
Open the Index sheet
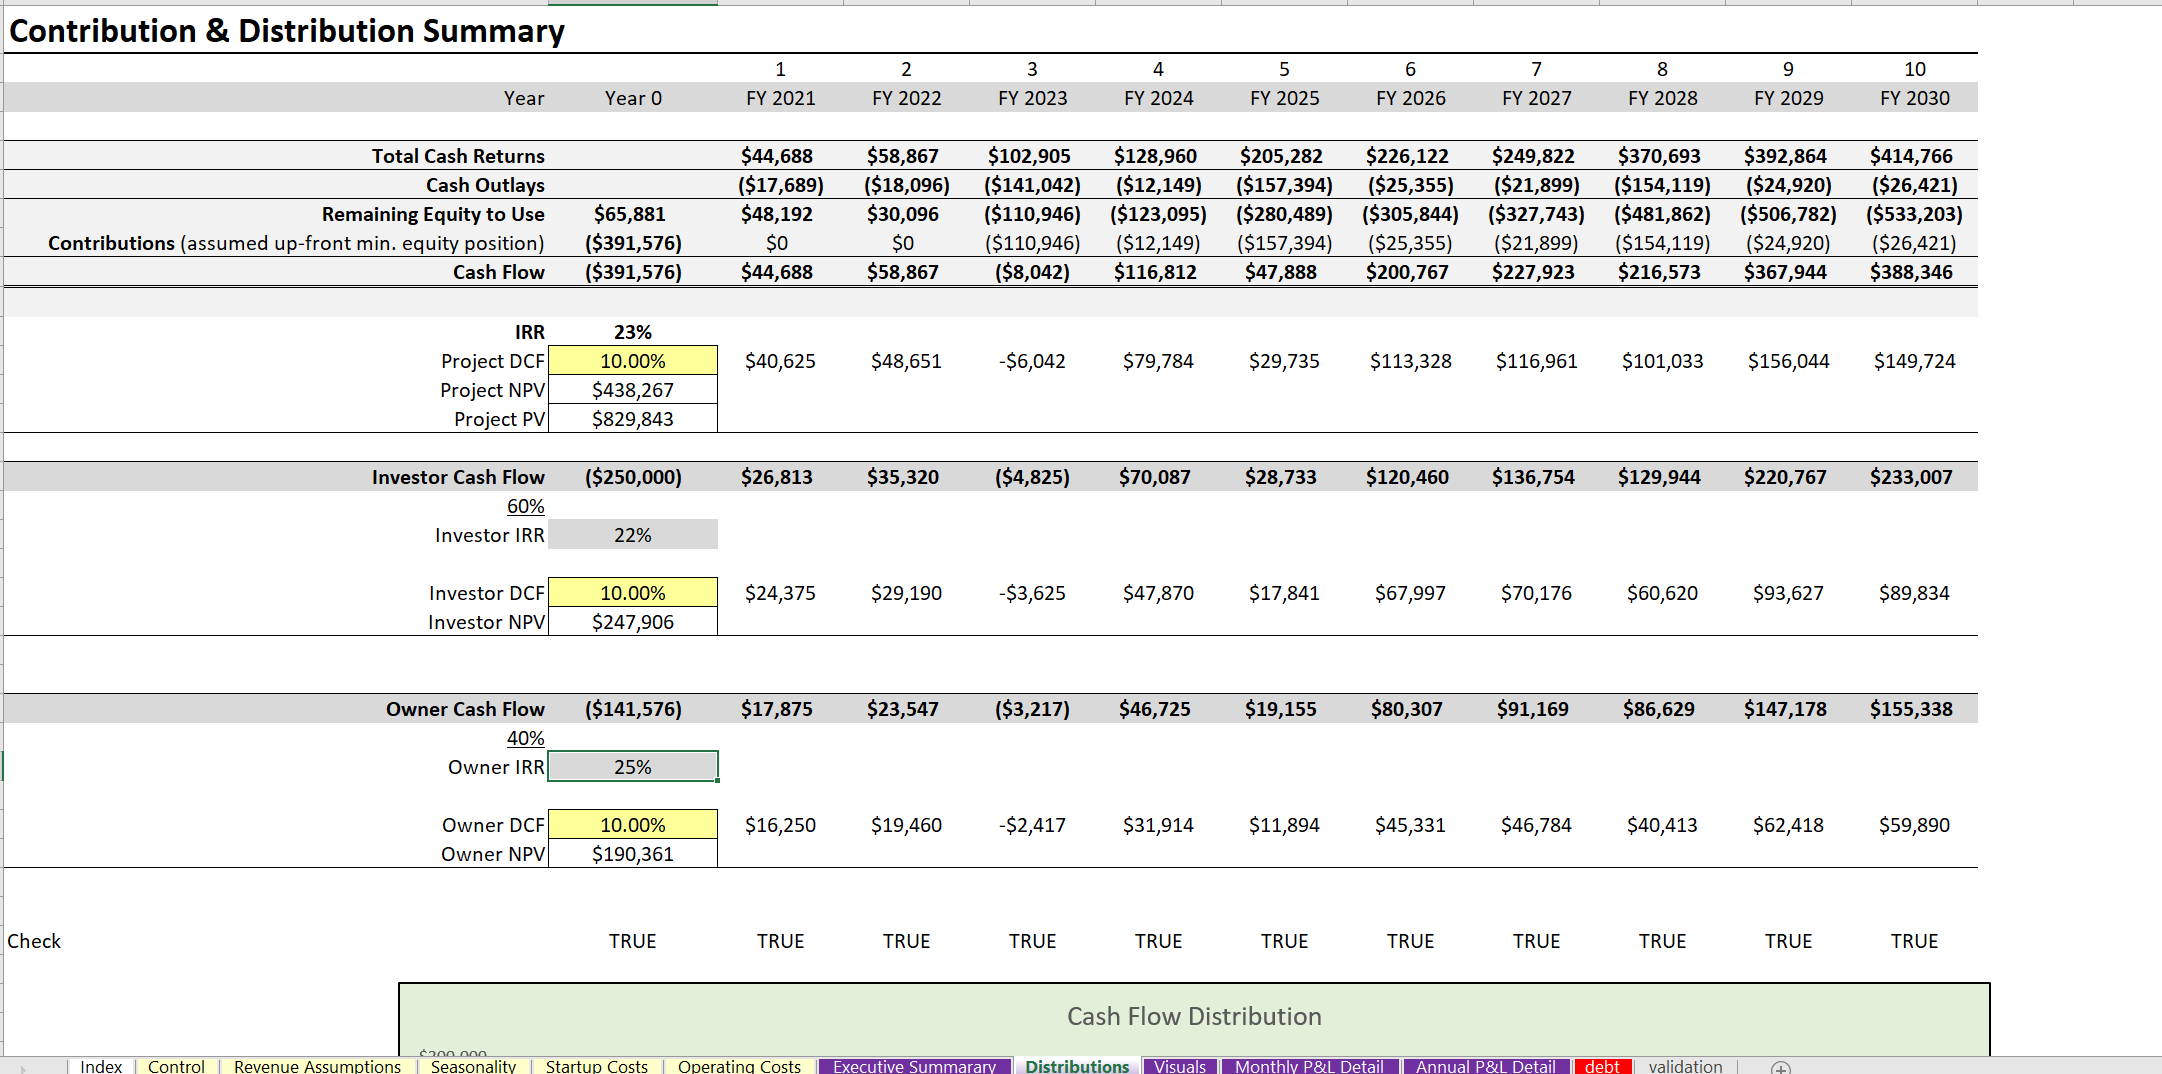click(100, 1066)
